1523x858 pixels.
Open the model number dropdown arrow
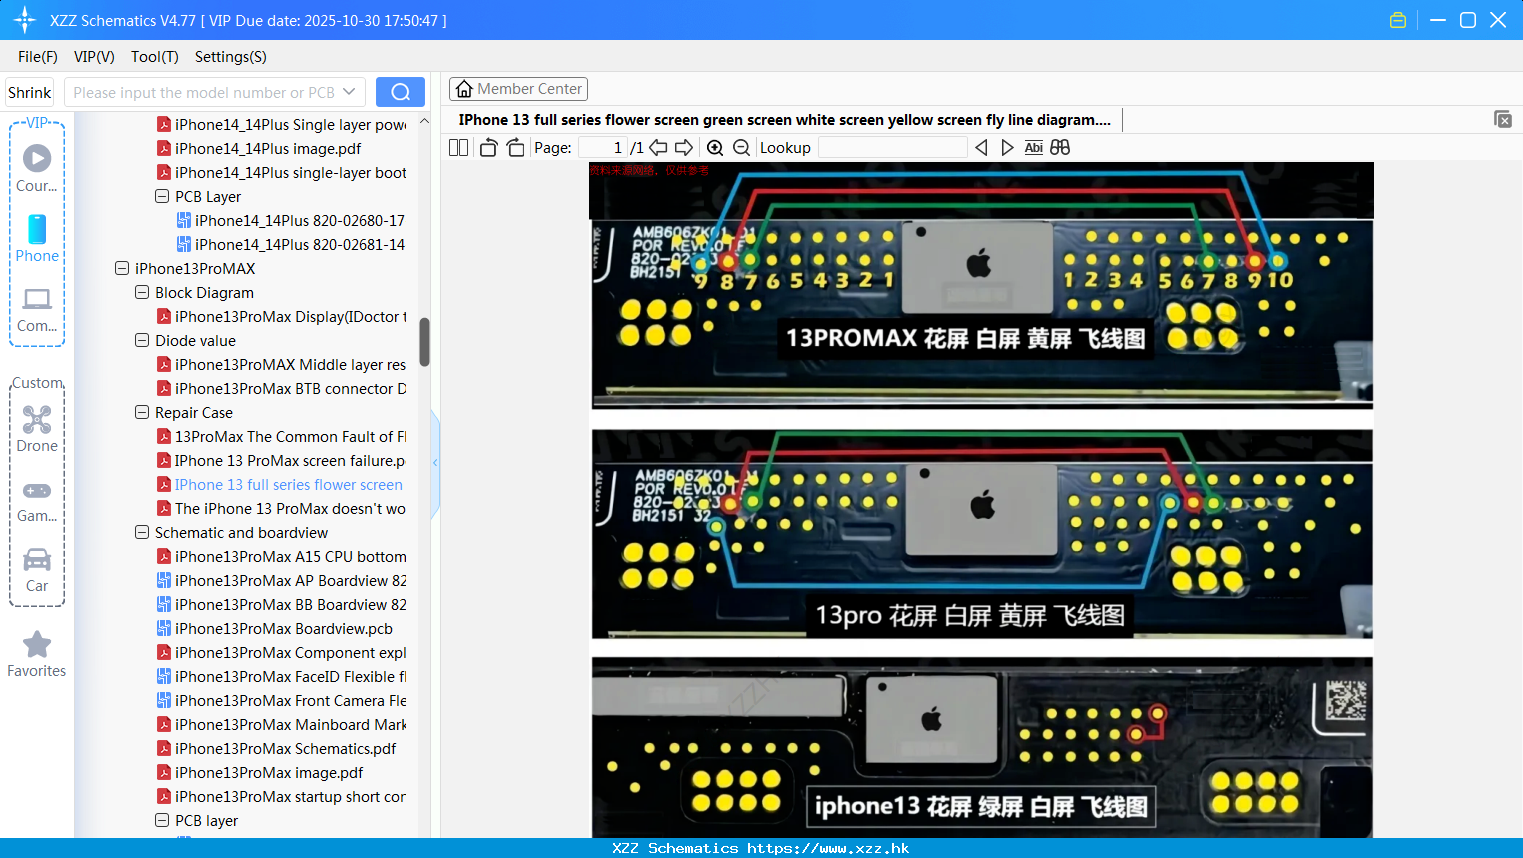349,92
